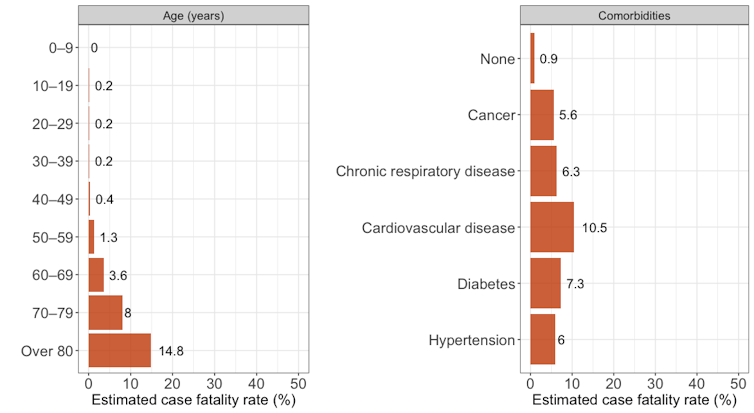Select the Hypertension bar
754x413 pixels.
[542, 340]
